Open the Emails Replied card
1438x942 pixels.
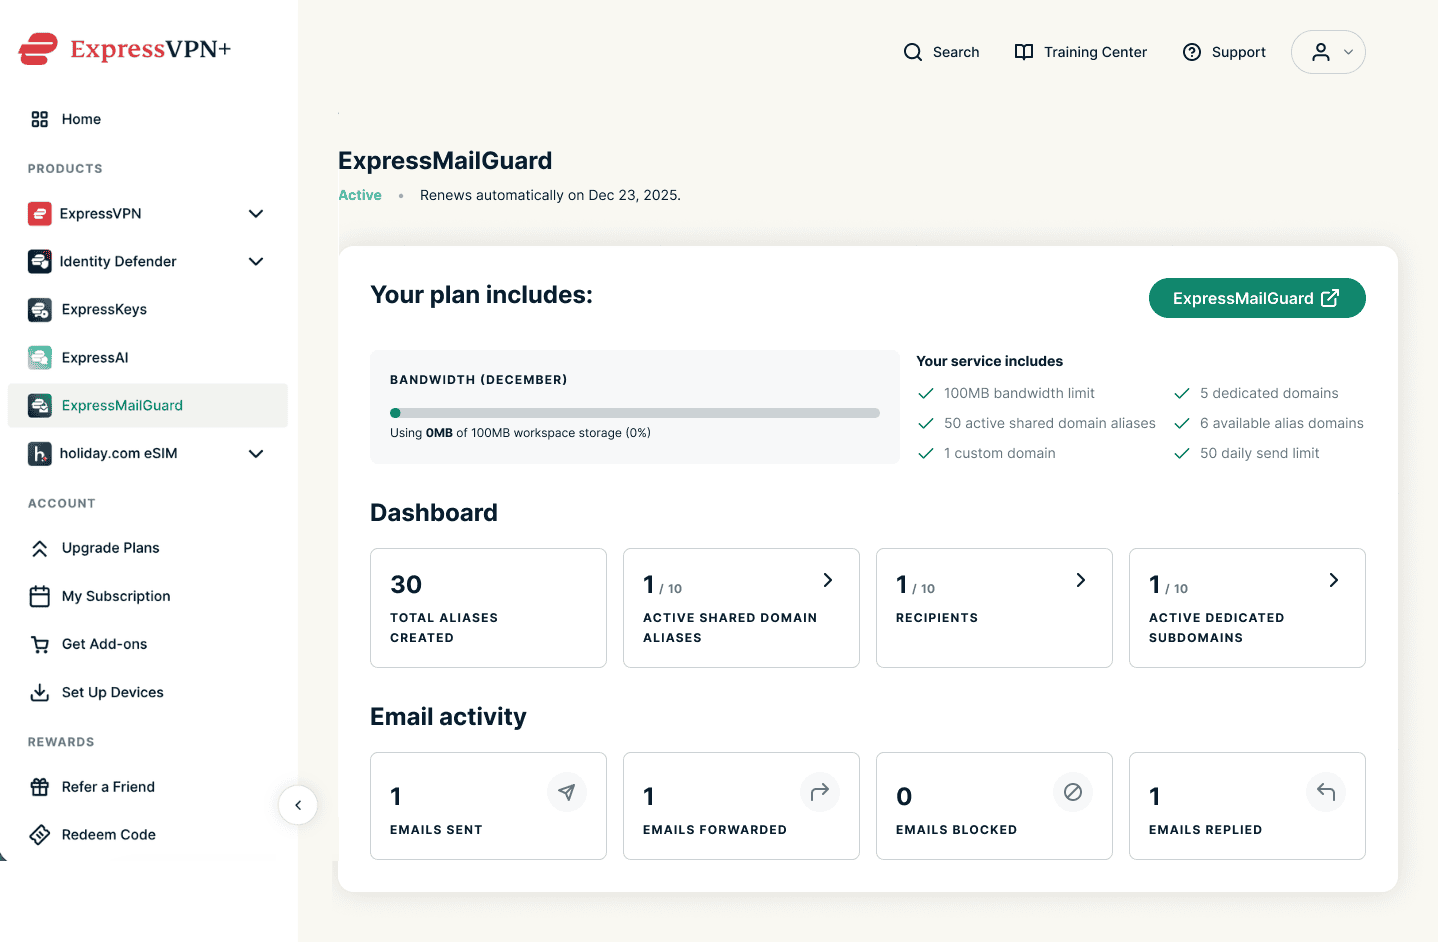[1247, 806]
